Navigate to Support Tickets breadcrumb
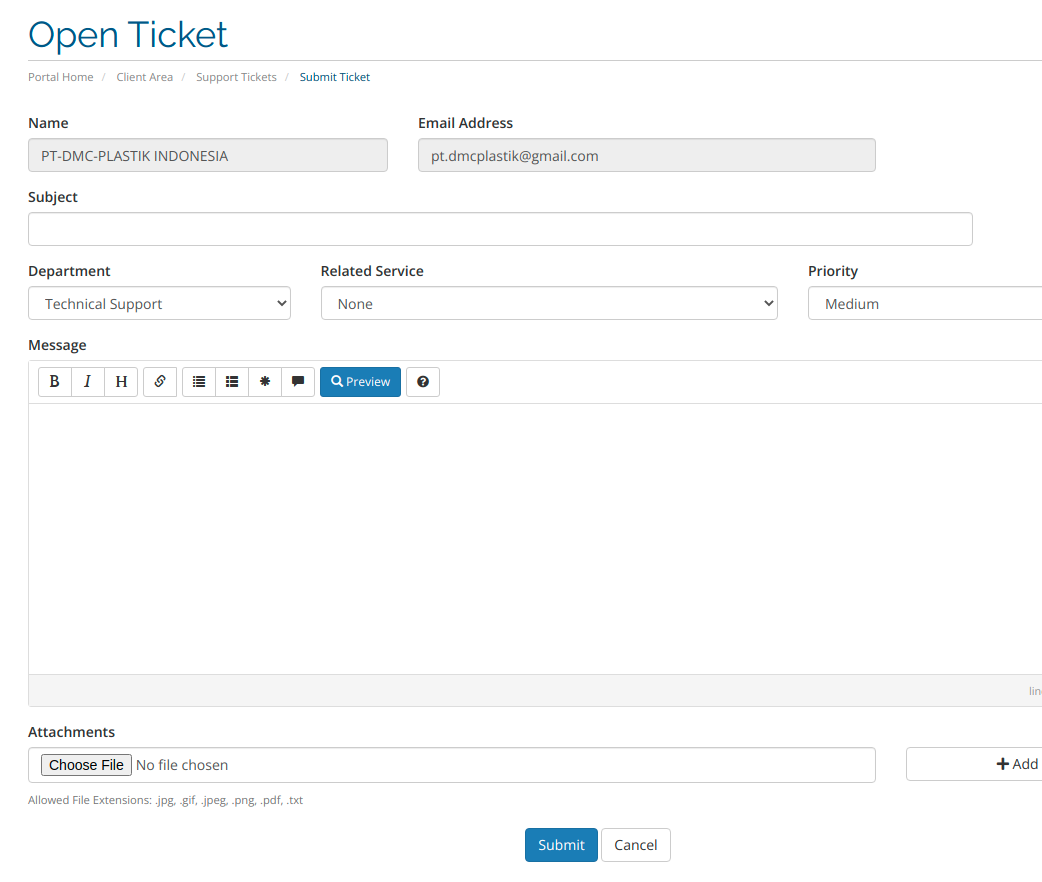 click(236, 77)
